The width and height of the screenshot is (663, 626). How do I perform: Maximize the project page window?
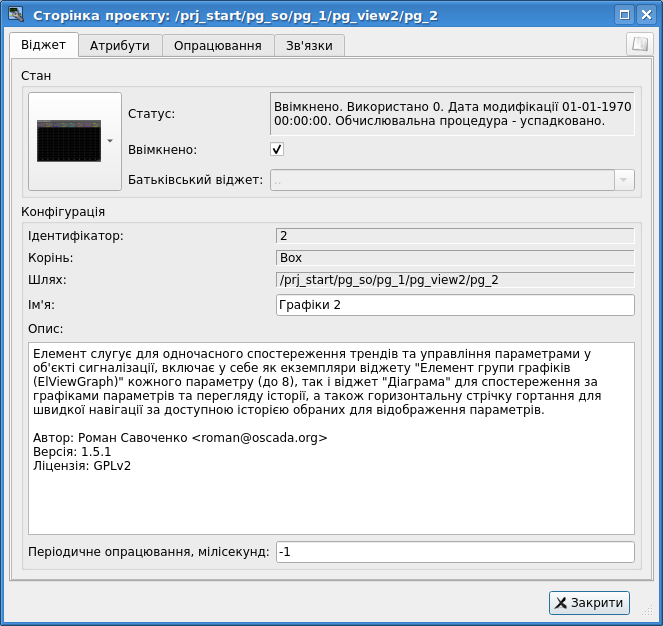tap(624, 15)
